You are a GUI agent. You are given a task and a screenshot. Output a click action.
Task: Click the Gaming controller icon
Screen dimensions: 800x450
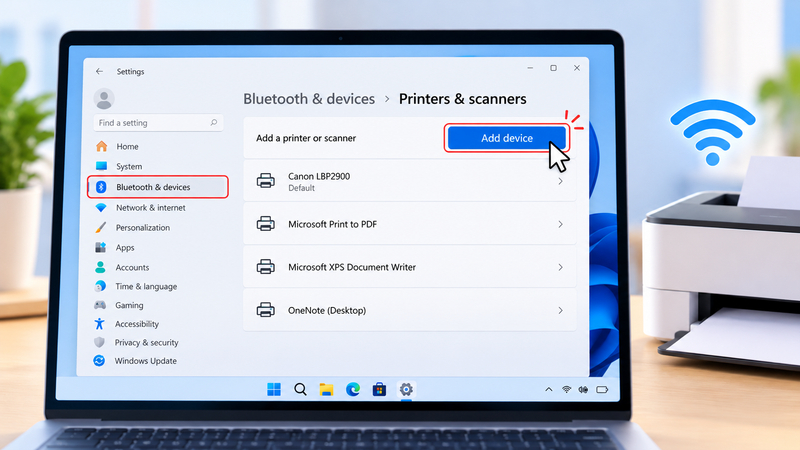100,305
